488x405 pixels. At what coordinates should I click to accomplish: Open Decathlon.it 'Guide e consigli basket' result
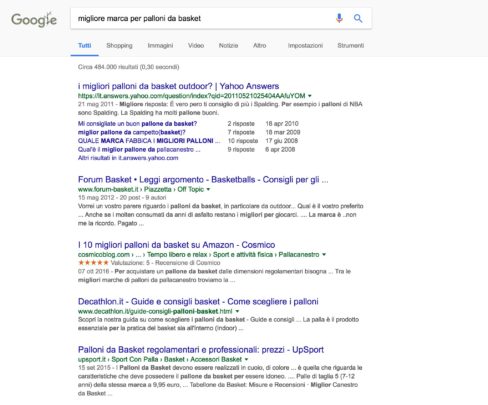[x=198, y=302]
